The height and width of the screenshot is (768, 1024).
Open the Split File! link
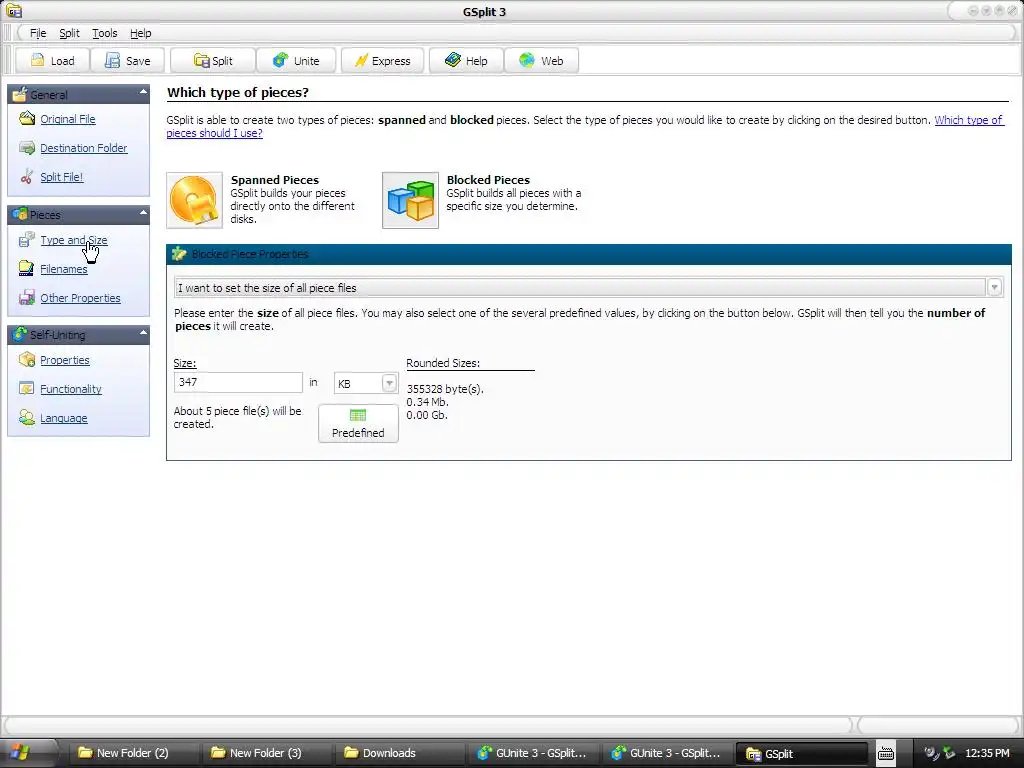(x=61, y=177)
